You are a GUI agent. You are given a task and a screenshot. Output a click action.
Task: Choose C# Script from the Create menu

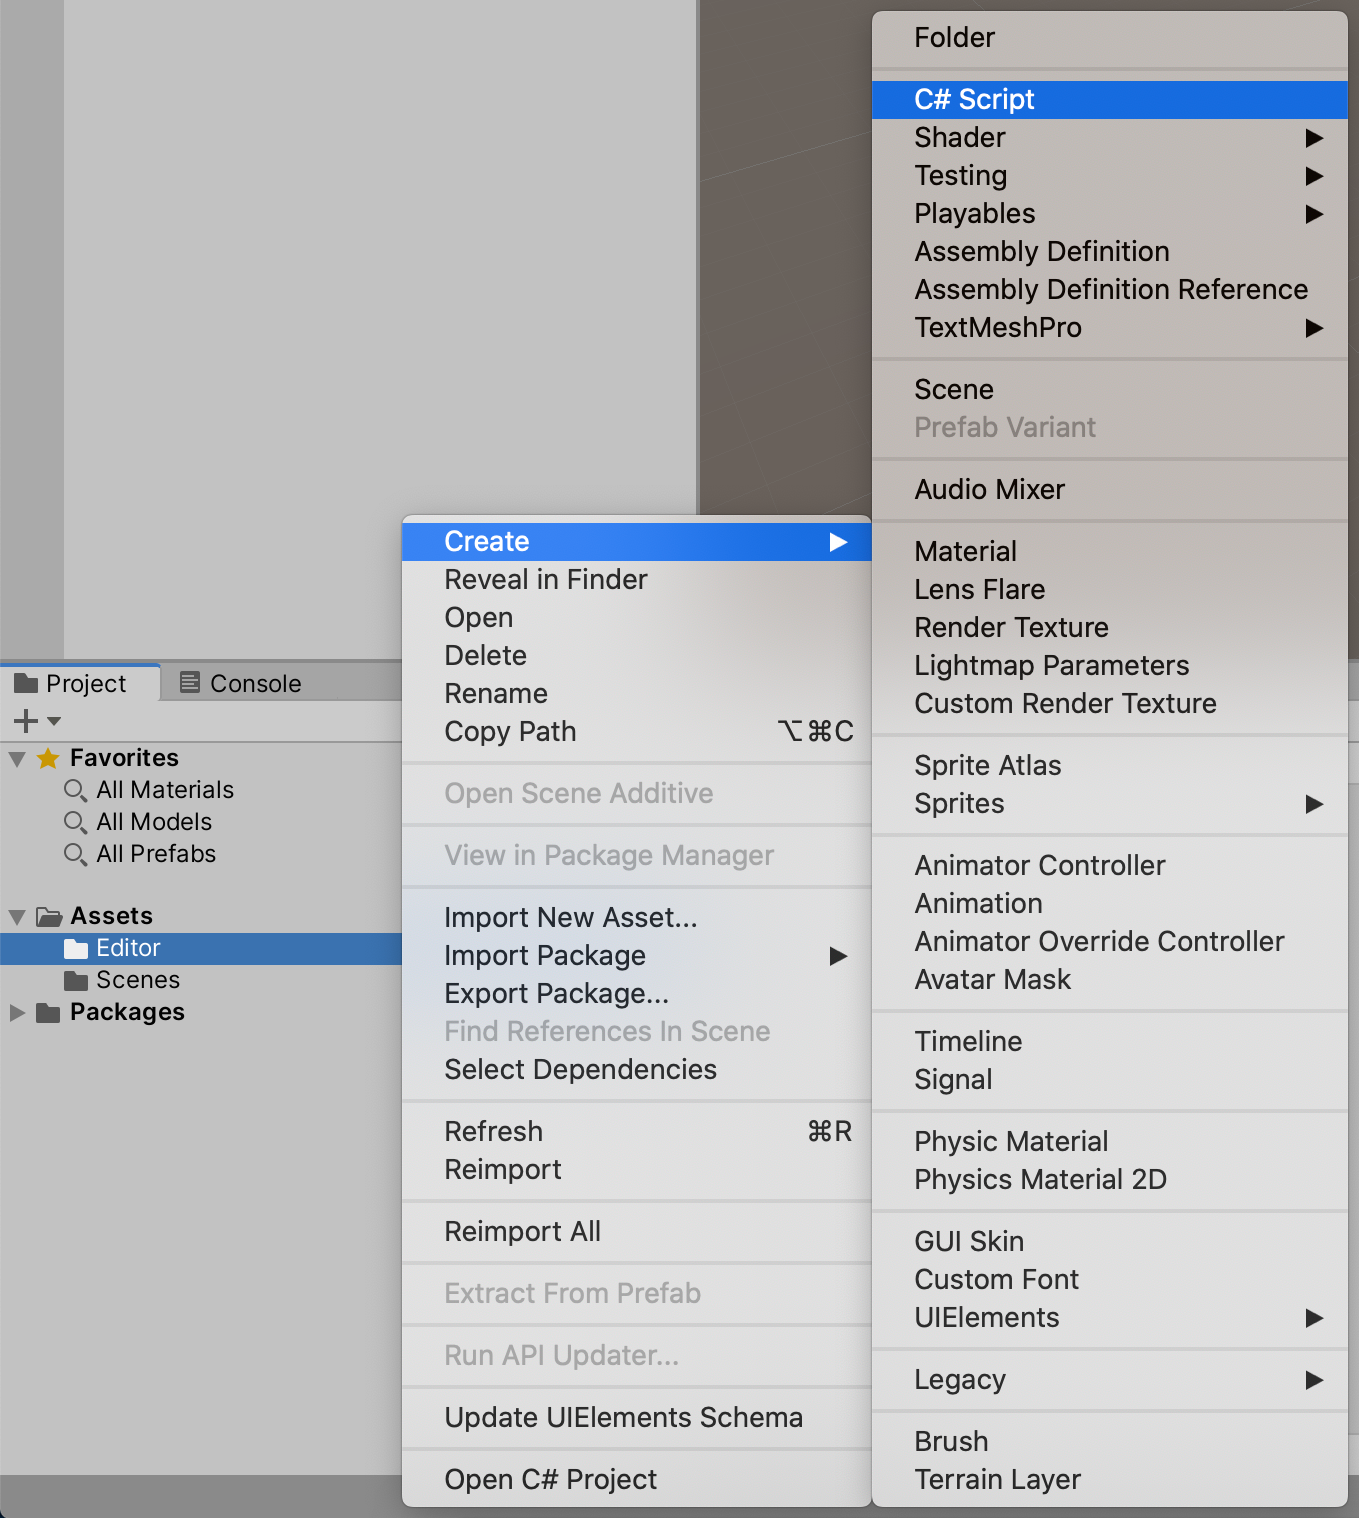tap(973, 99)
